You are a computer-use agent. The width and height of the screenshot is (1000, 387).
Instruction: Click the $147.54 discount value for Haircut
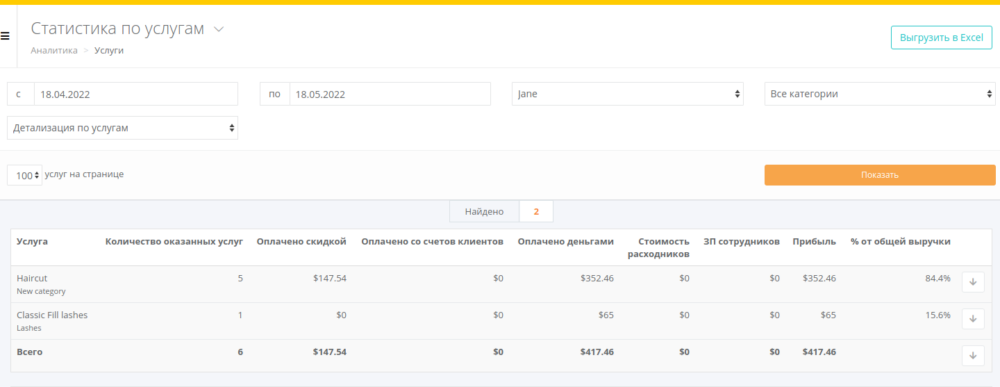click(330, 279)
